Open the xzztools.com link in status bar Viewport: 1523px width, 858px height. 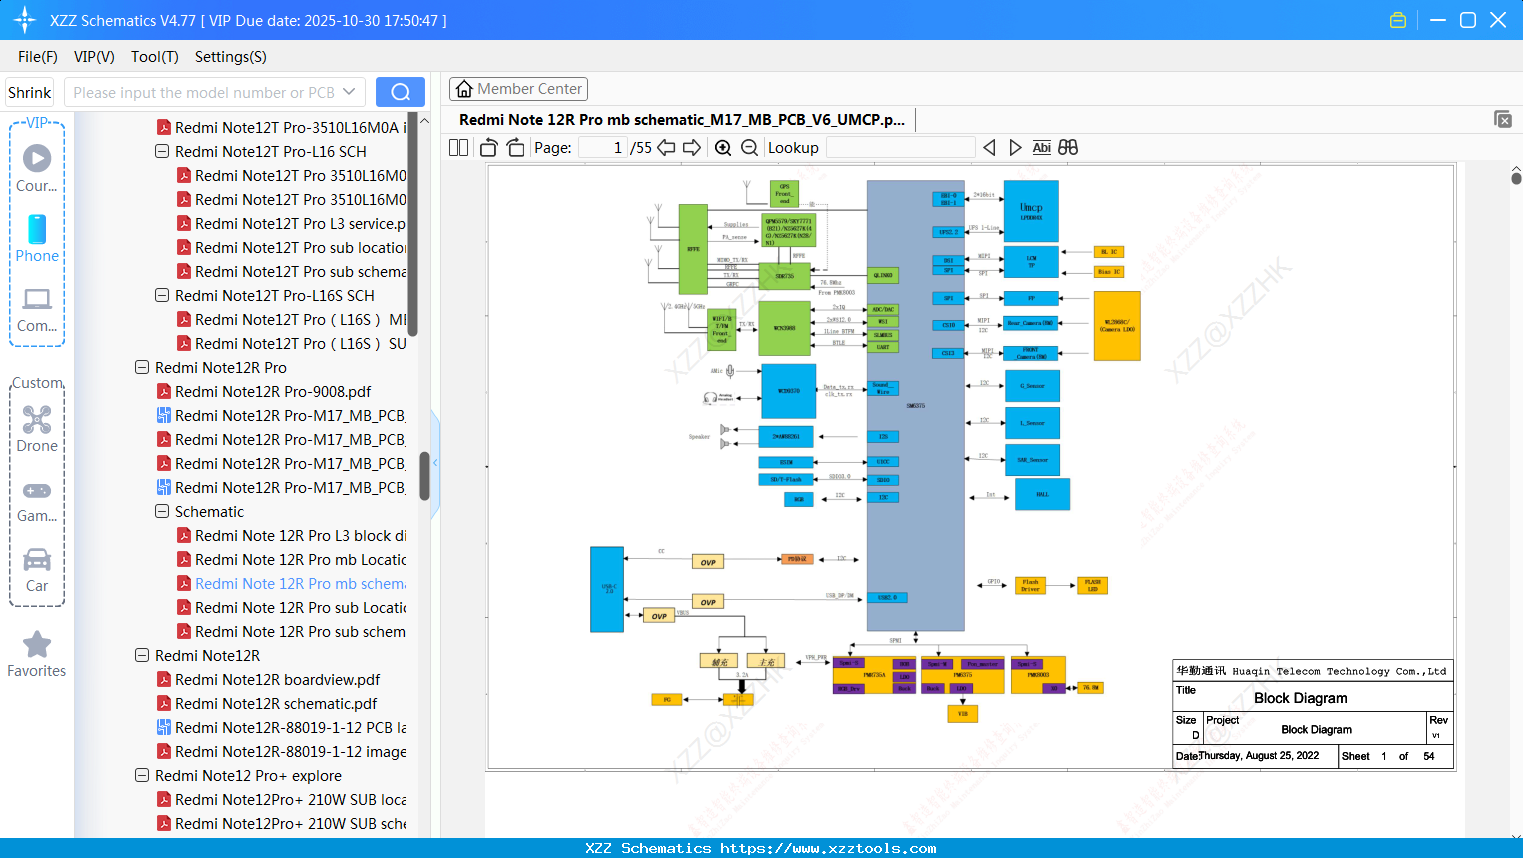[828, 848]
